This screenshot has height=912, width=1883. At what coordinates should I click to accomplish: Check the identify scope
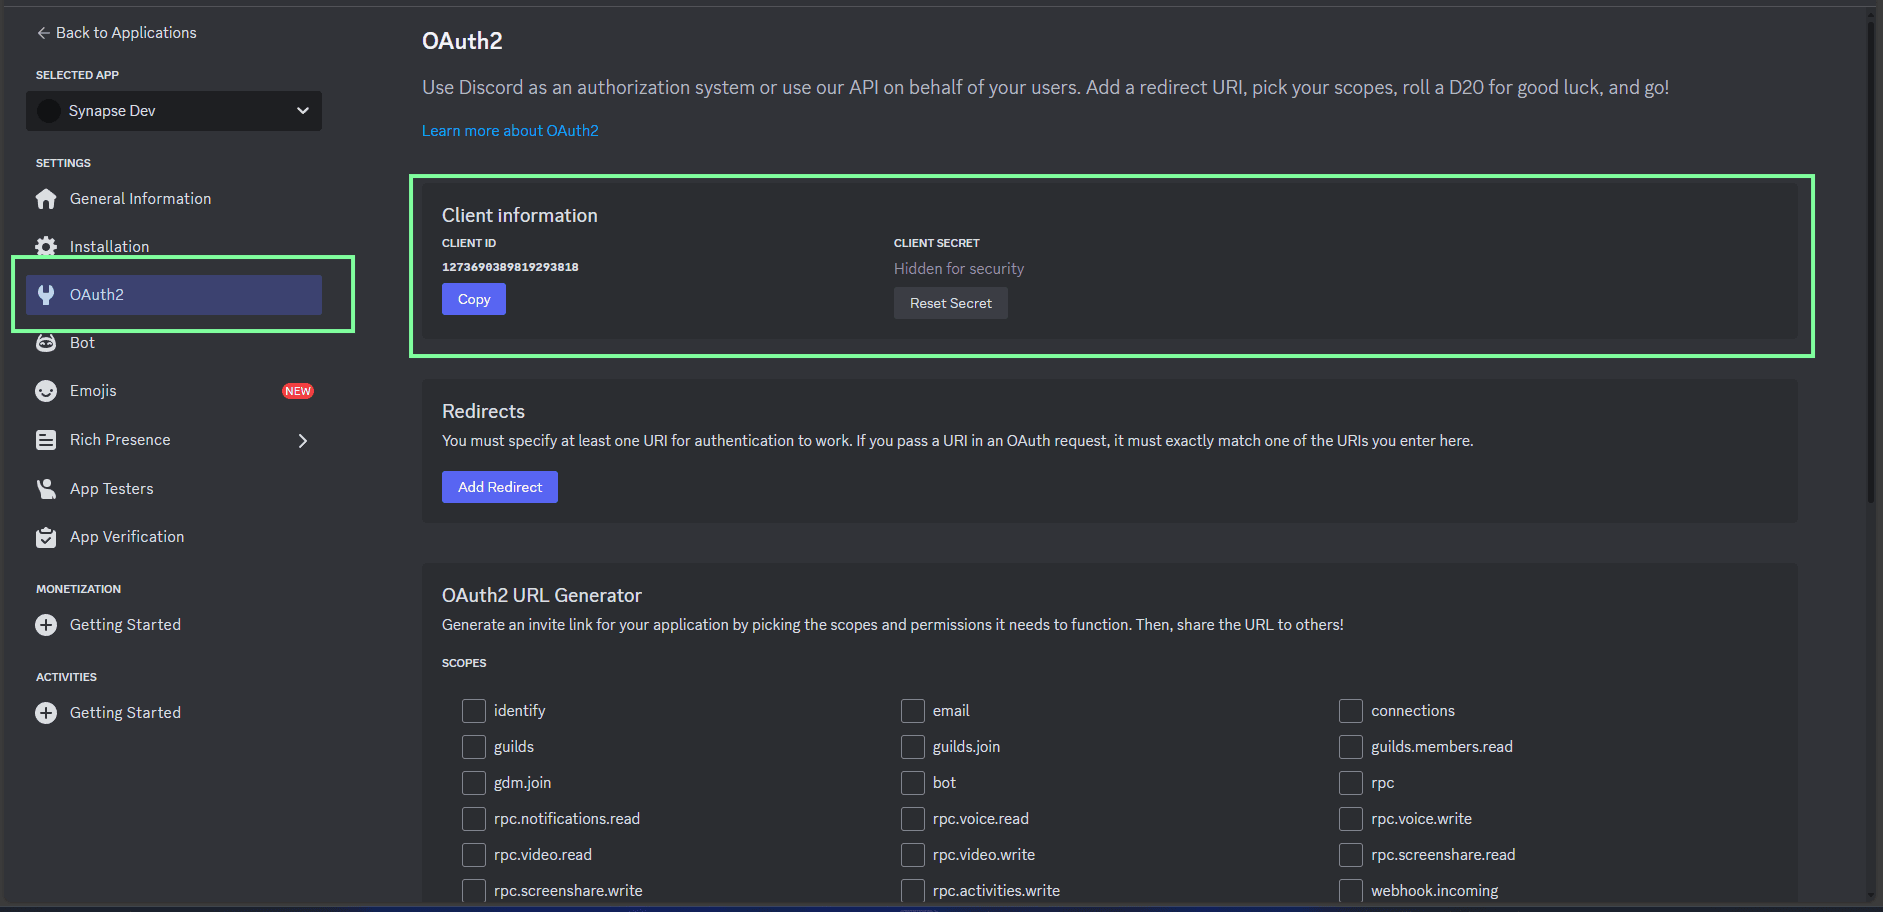(x=474, y=711)
